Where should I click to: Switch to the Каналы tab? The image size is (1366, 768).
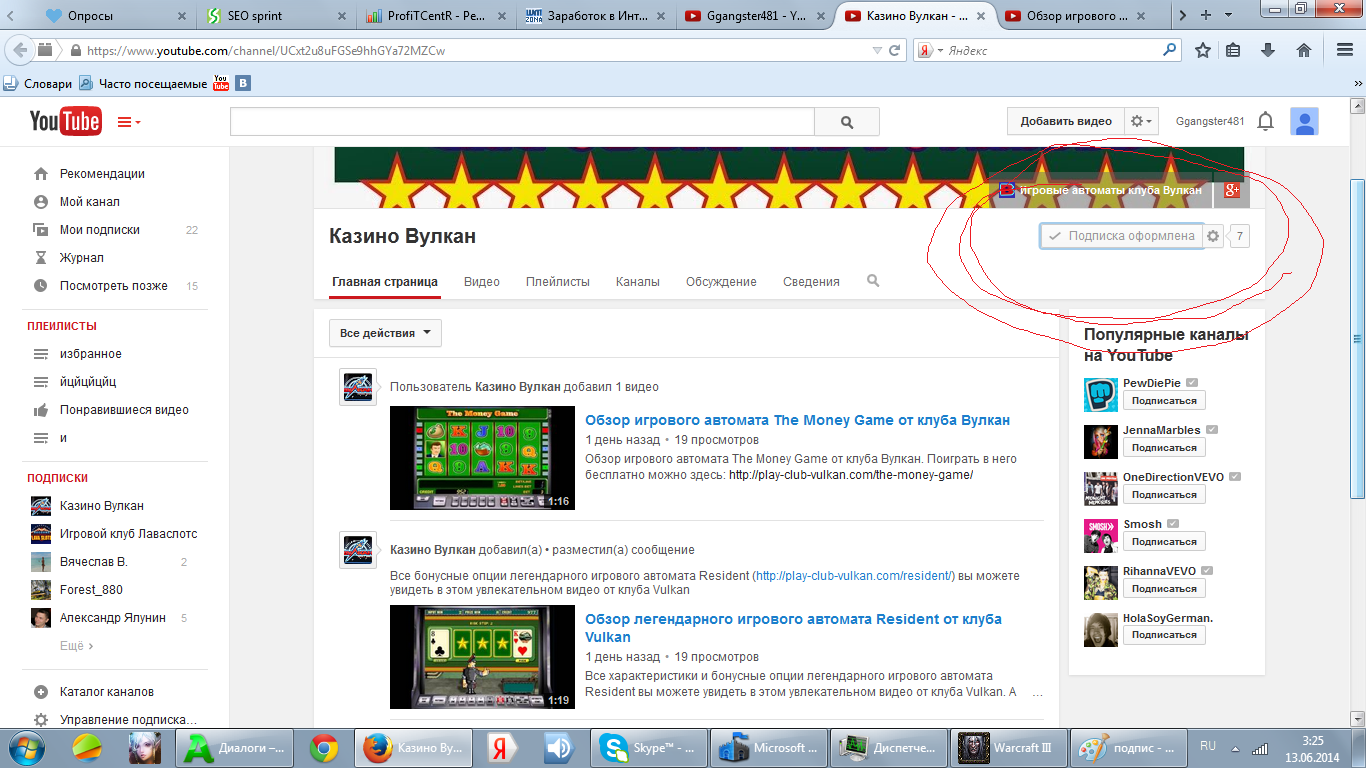[638, 282]
